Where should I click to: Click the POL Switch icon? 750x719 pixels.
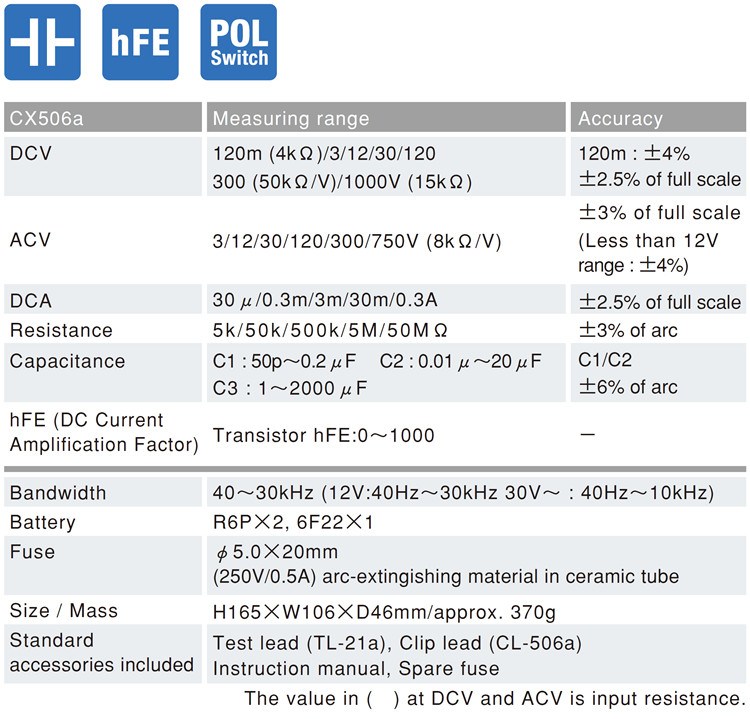click(239, 42)
